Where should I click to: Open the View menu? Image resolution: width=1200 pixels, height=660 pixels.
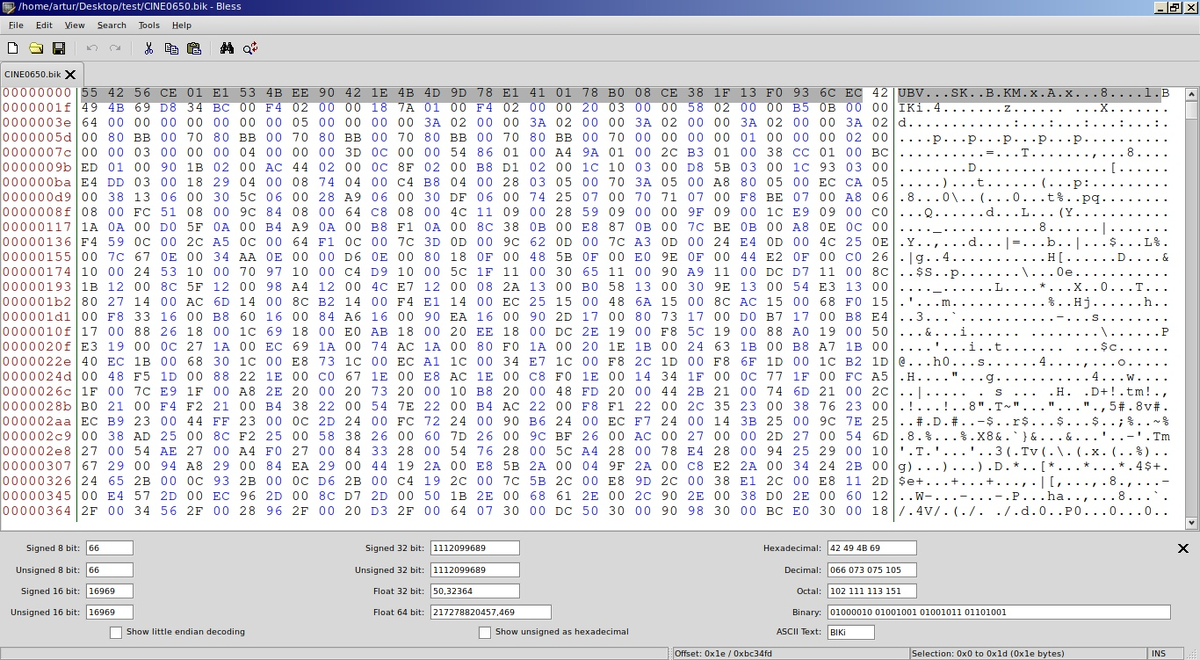(x=75, y=25)
